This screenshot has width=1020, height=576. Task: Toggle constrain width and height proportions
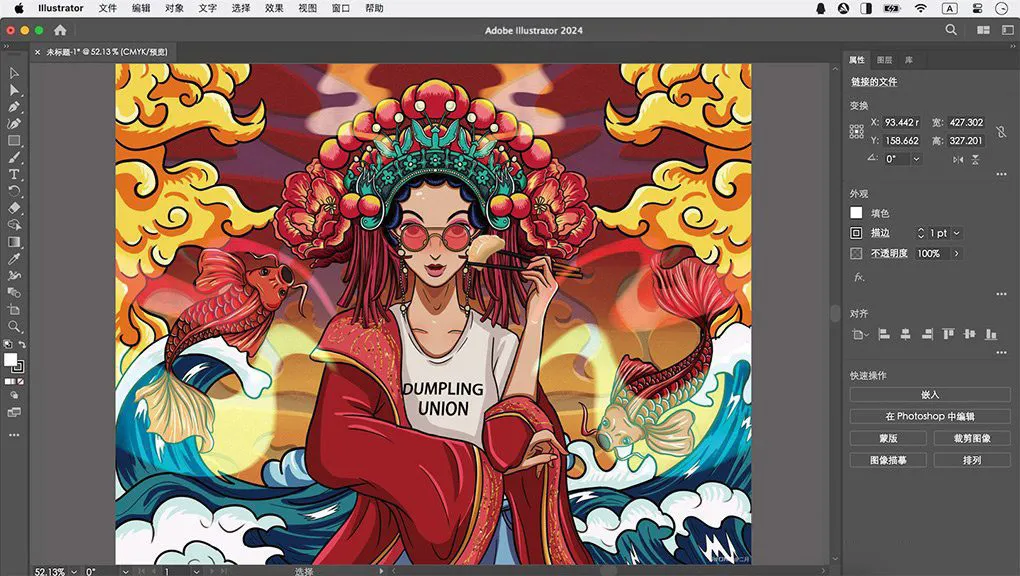1001,131
